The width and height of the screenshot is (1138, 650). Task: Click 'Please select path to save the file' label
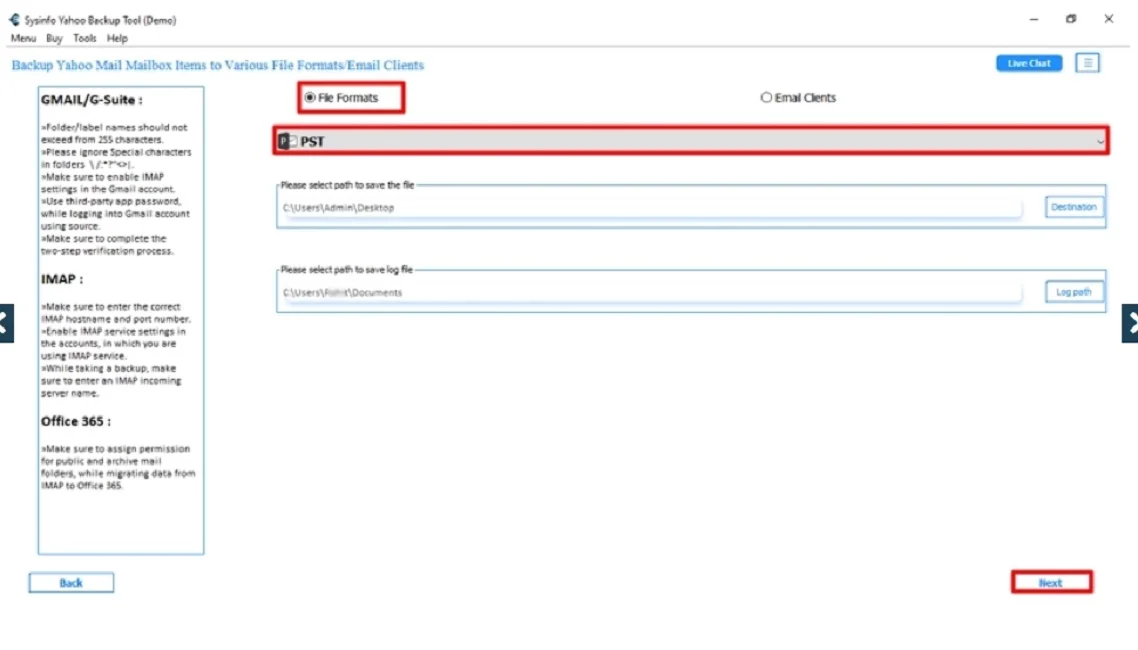tap(347, 185)
